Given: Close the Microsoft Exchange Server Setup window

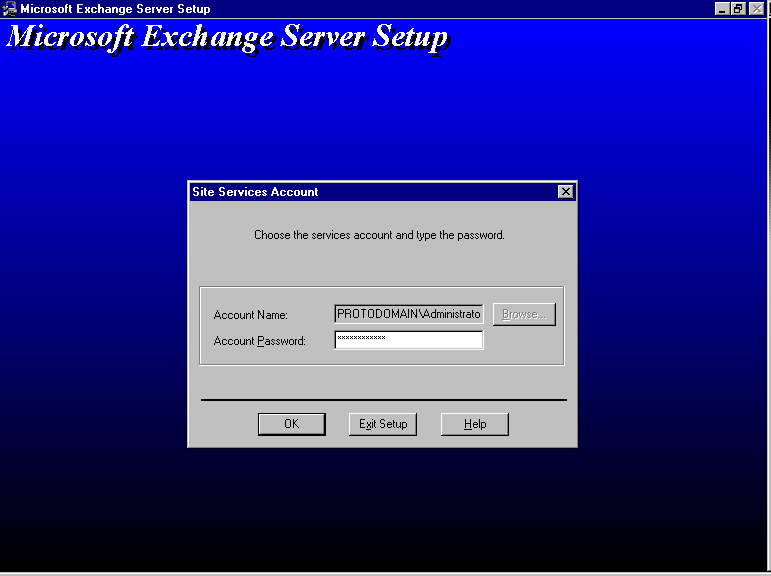Looking at the screenshot, I should 756,9.
